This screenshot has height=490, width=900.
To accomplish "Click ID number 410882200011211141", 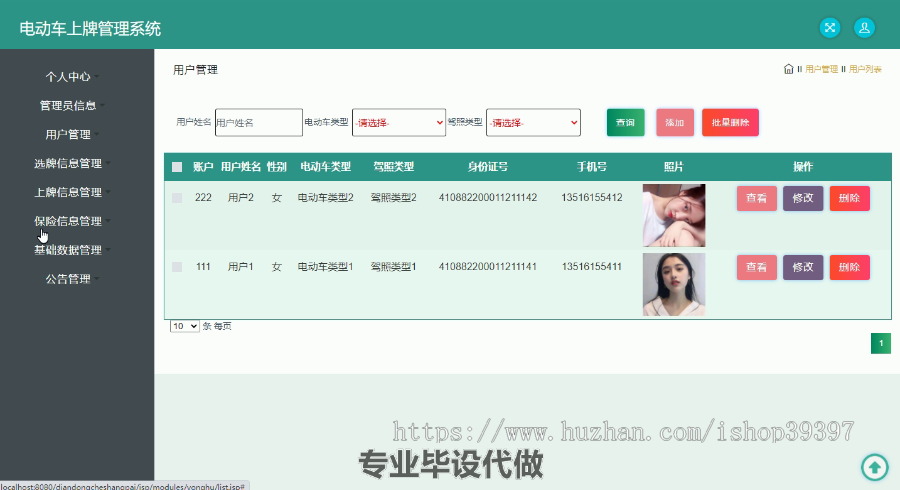I will [488, 266].
